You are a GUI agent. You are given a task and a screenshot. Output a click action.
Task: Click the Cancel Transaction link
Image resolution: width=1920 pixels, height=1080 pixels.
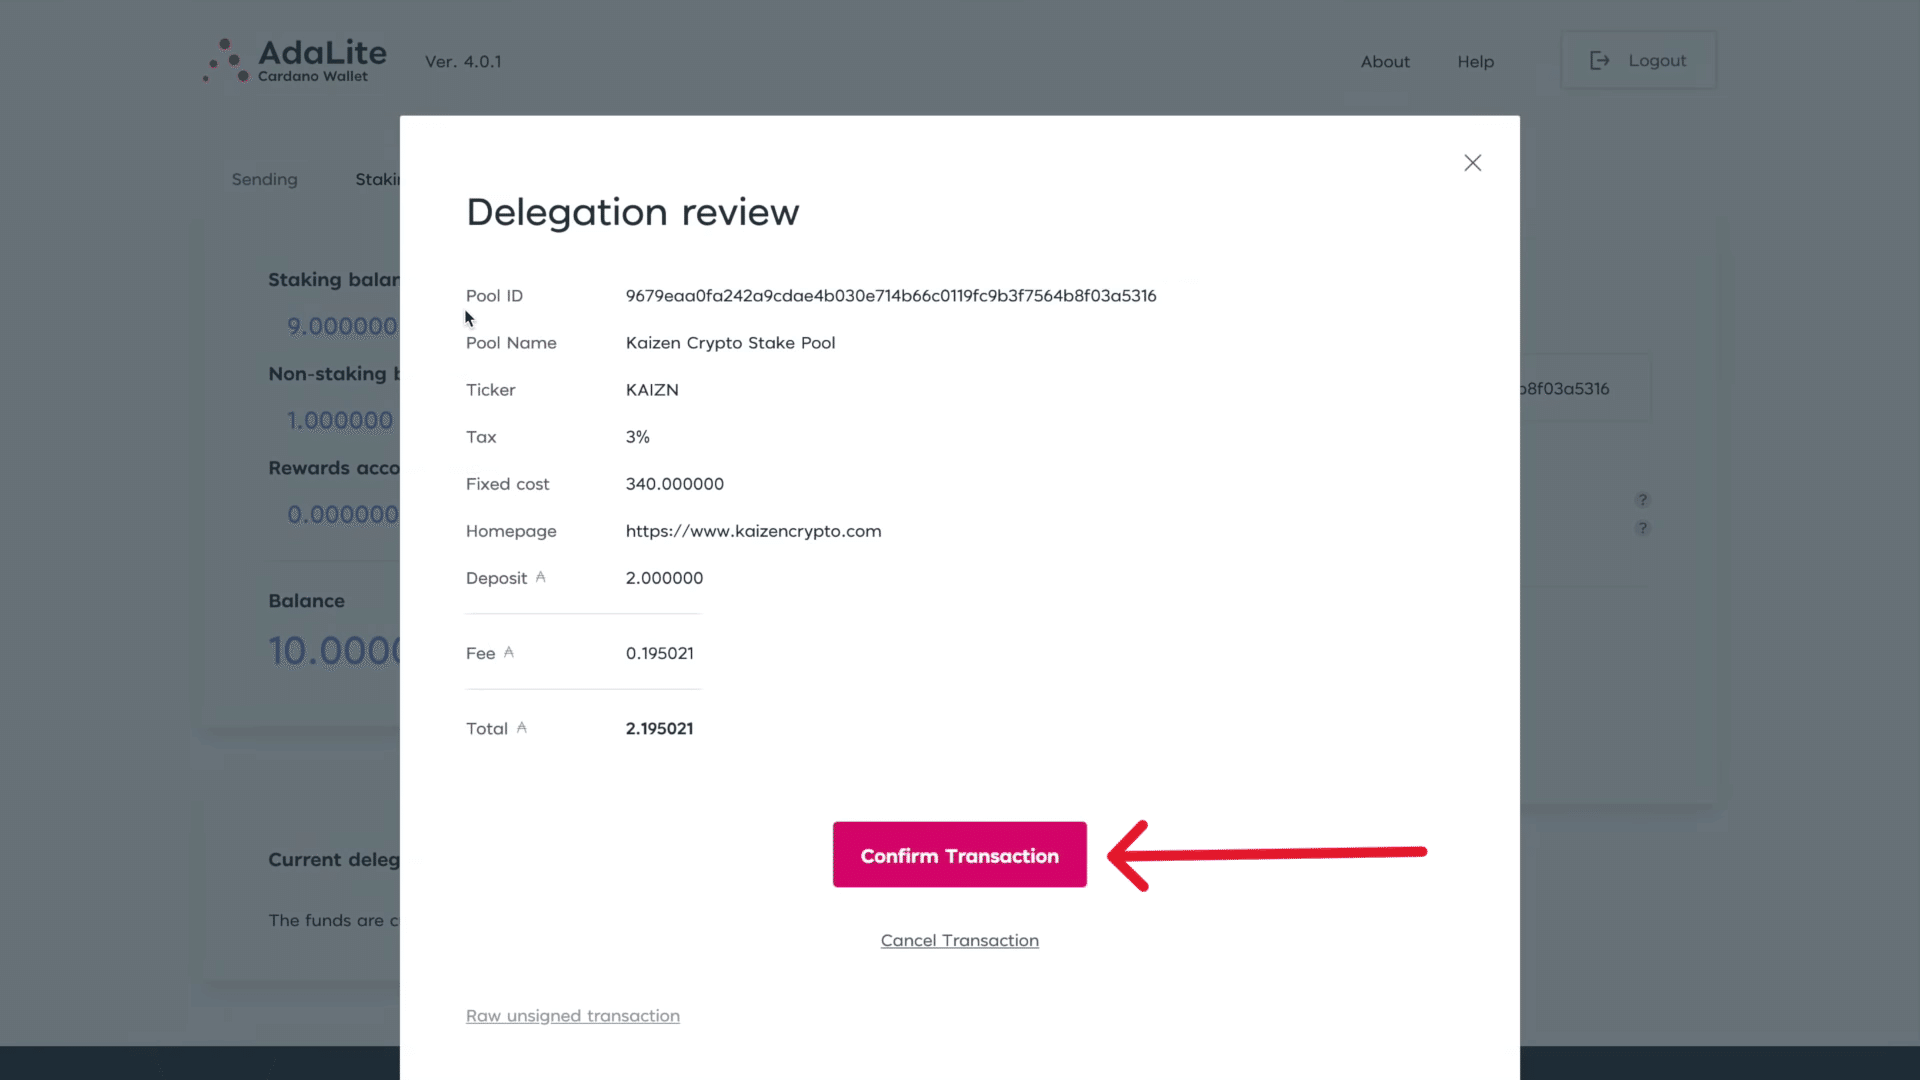coord(959,940)
